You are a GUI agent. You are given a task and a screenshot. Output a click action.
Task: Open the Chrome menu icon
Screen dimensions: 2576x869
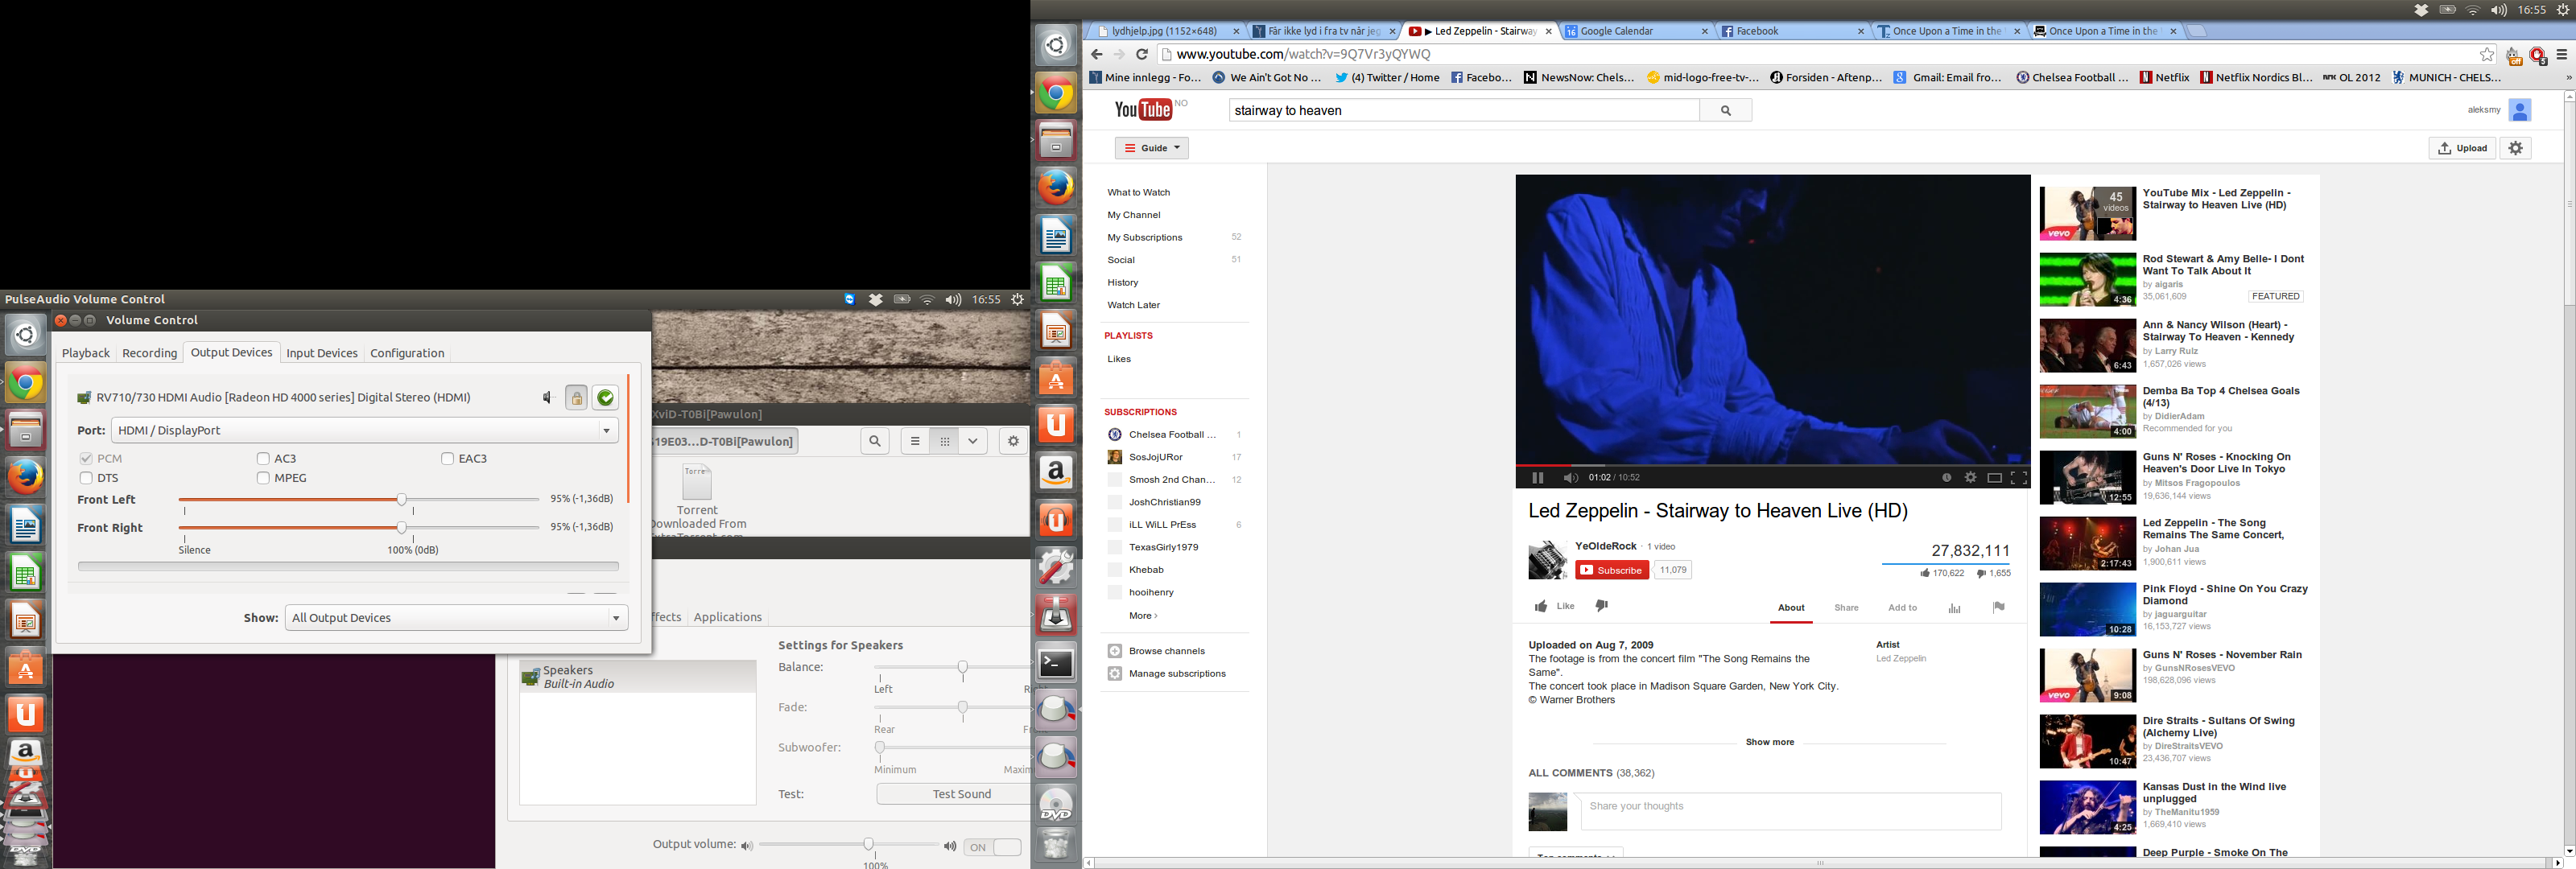[2562, 54]
